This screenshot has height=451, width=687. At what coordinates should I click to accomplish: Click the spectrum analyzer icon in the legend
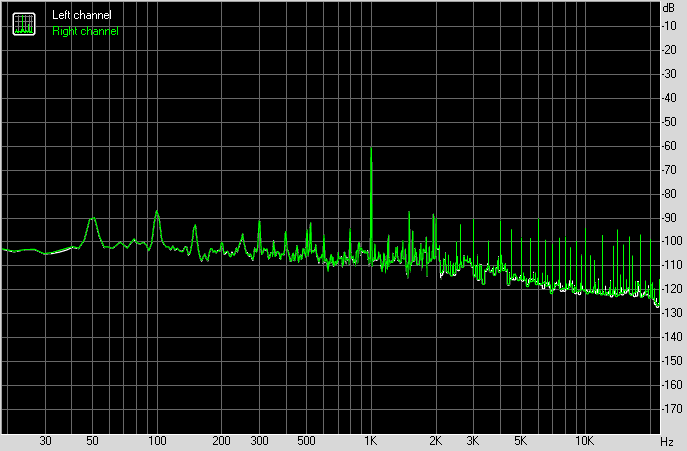(x=24, y=24)
